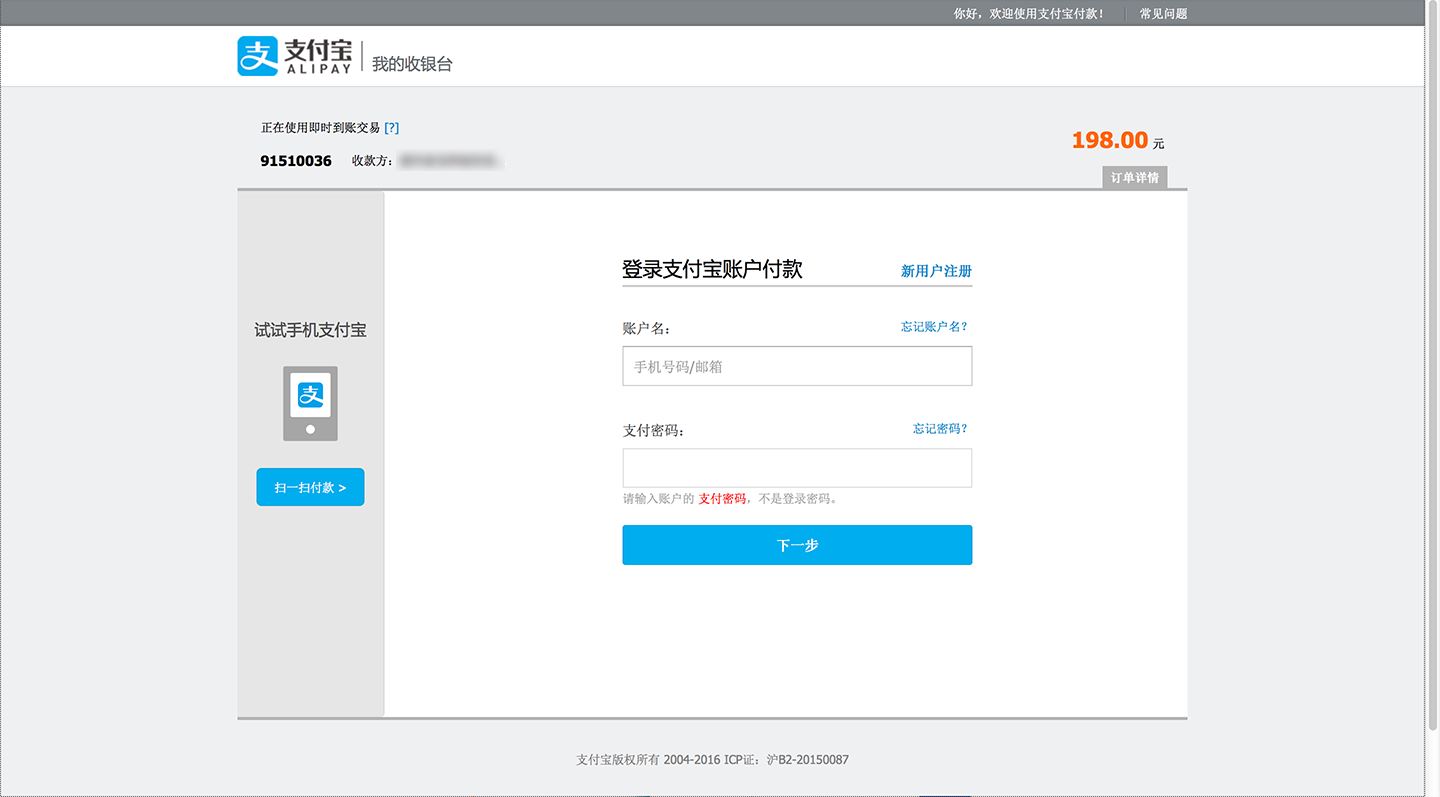Click the blurred 收款方 recipient name
Viewport: 1440px width, 797px height.
coord(450,160)
